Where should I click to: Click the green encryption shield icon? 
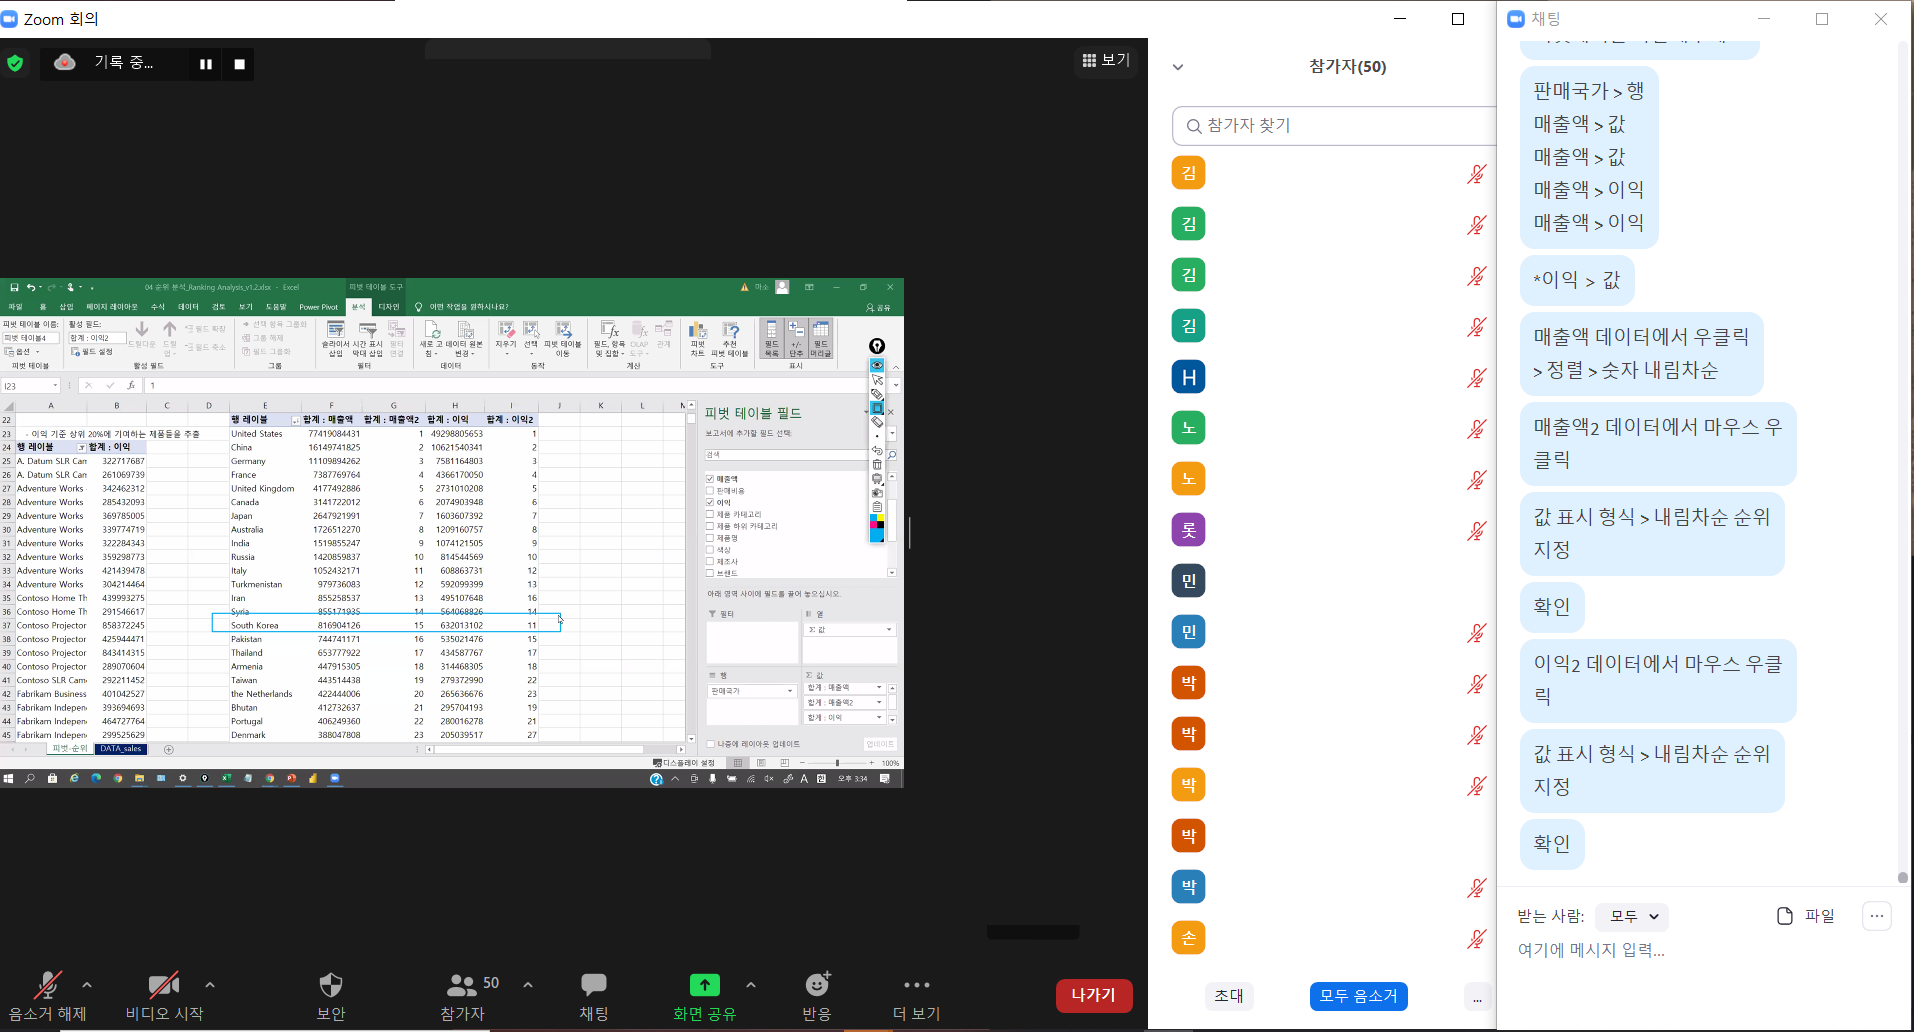coord(15,63)
